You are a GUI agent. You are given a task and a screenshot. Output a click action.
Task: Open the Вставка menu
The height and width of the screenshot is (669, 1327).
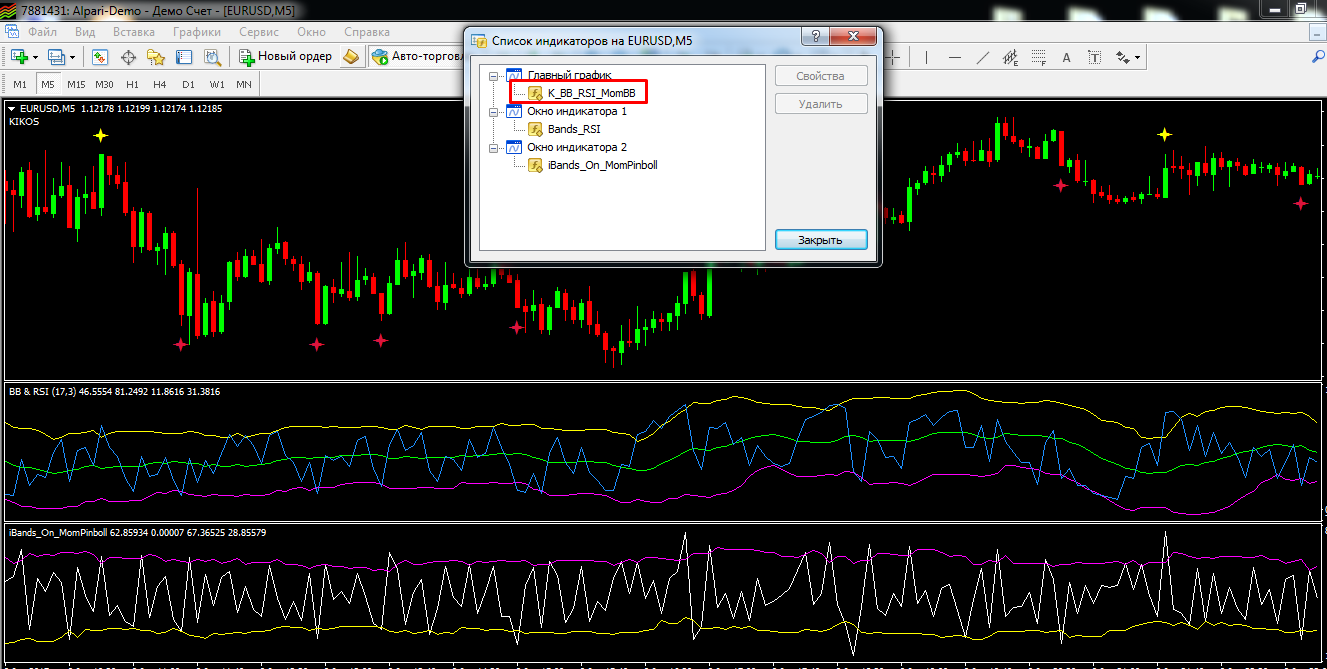click(x=134, y=31)
